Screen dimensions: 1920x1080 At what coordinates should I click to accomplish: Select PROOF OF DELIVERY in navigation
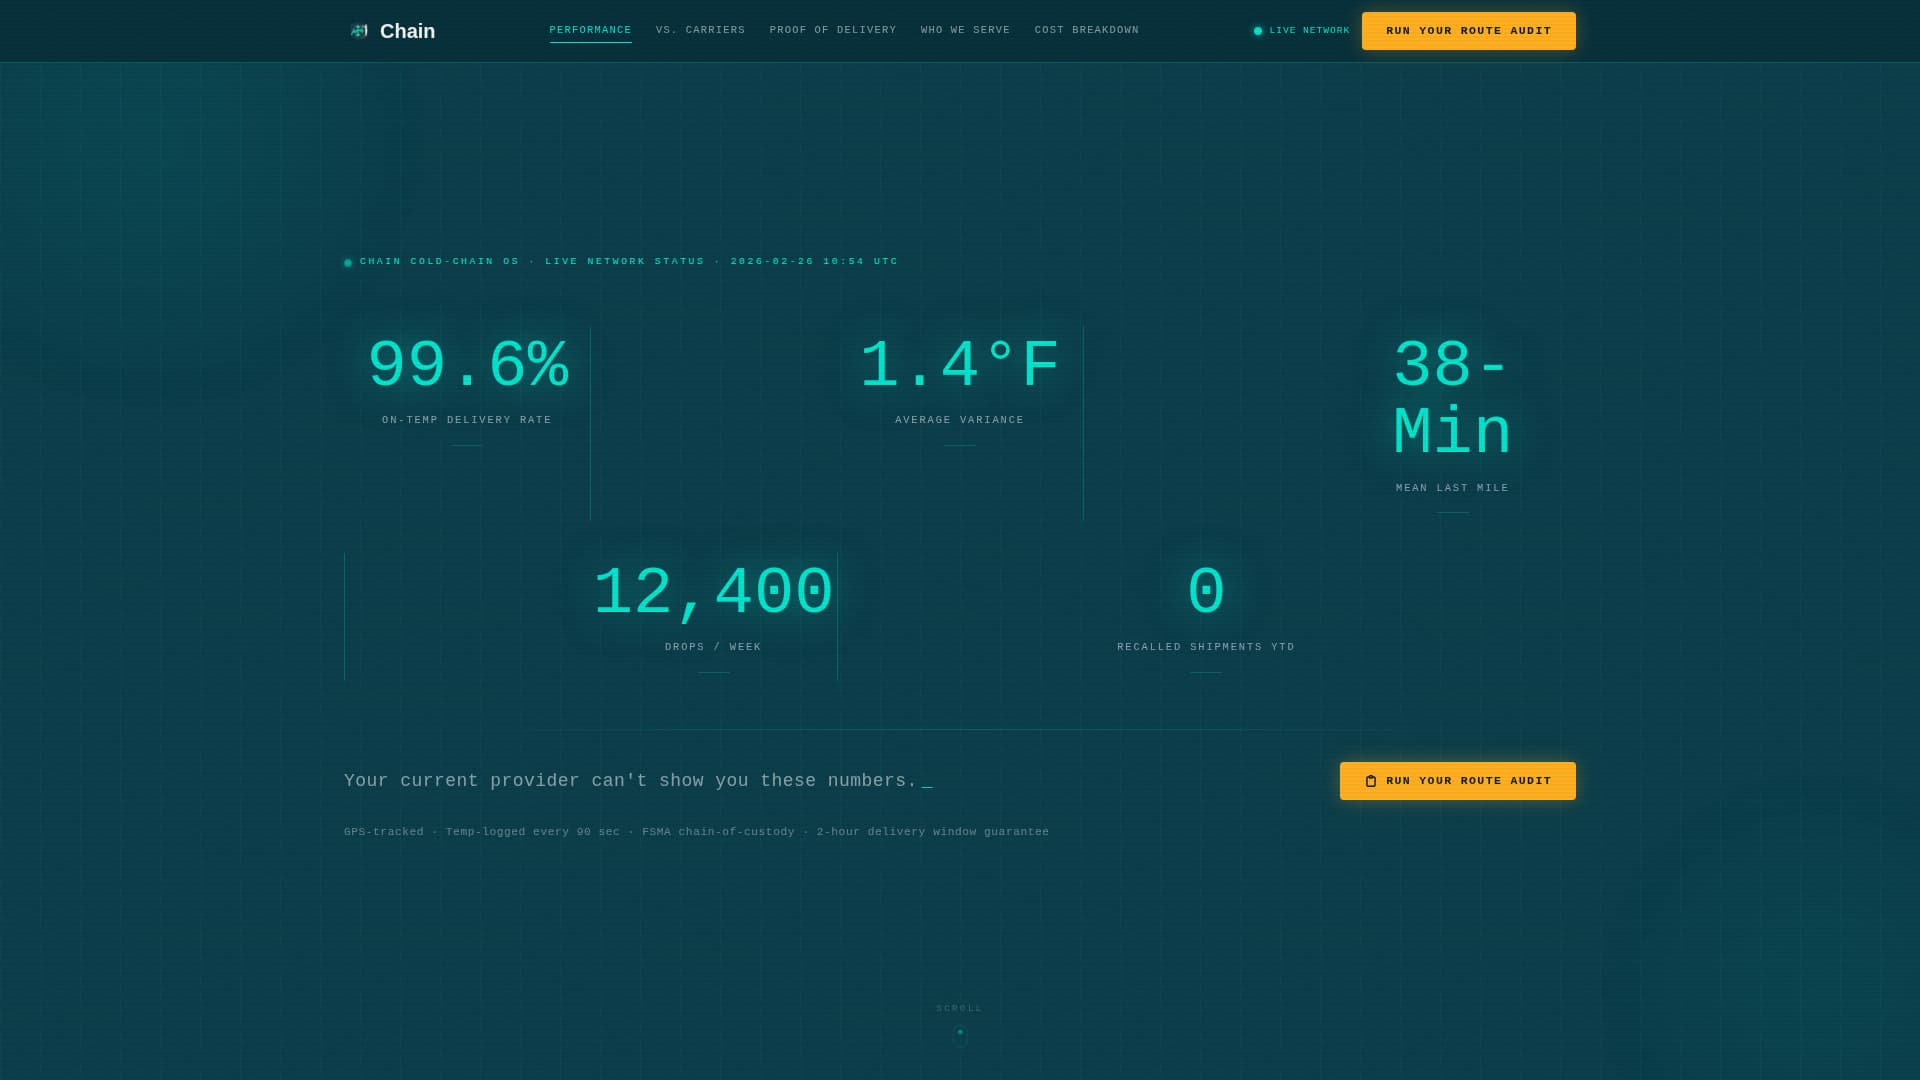833,30
